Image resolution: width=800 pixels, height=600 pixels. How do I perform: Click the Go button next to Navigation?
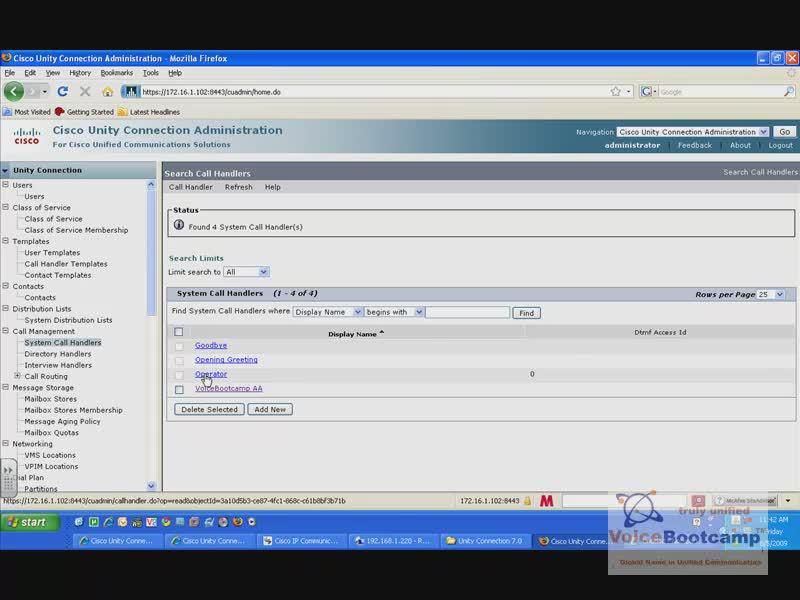click(x=784, y=132)
